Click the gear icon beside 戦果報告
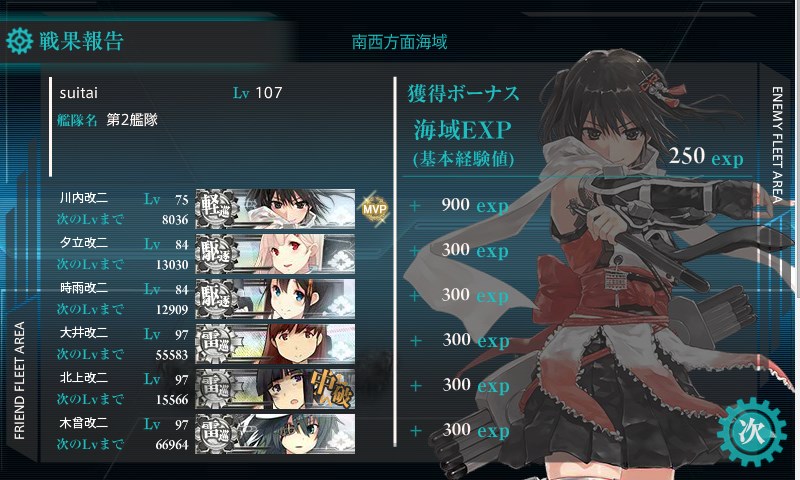Viewport: 800px width, 480px height. coord(19,41)
